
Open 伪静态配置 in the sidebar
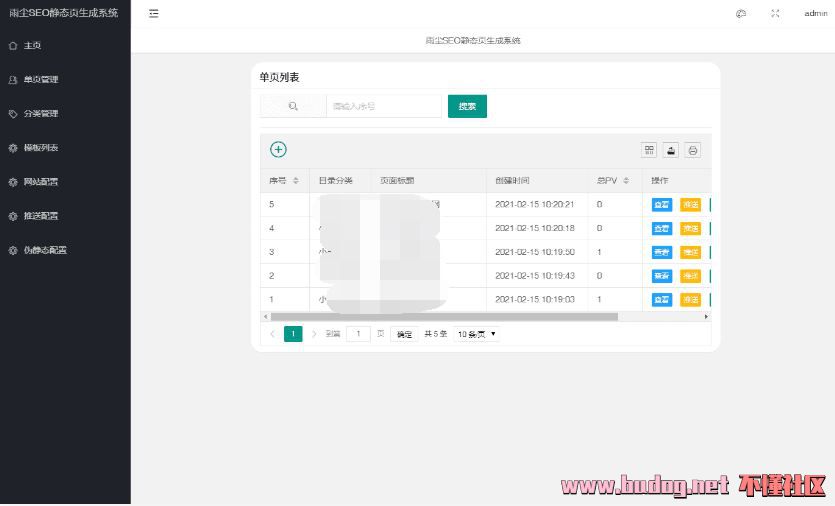pyautogui.click(x=45, y=250)
